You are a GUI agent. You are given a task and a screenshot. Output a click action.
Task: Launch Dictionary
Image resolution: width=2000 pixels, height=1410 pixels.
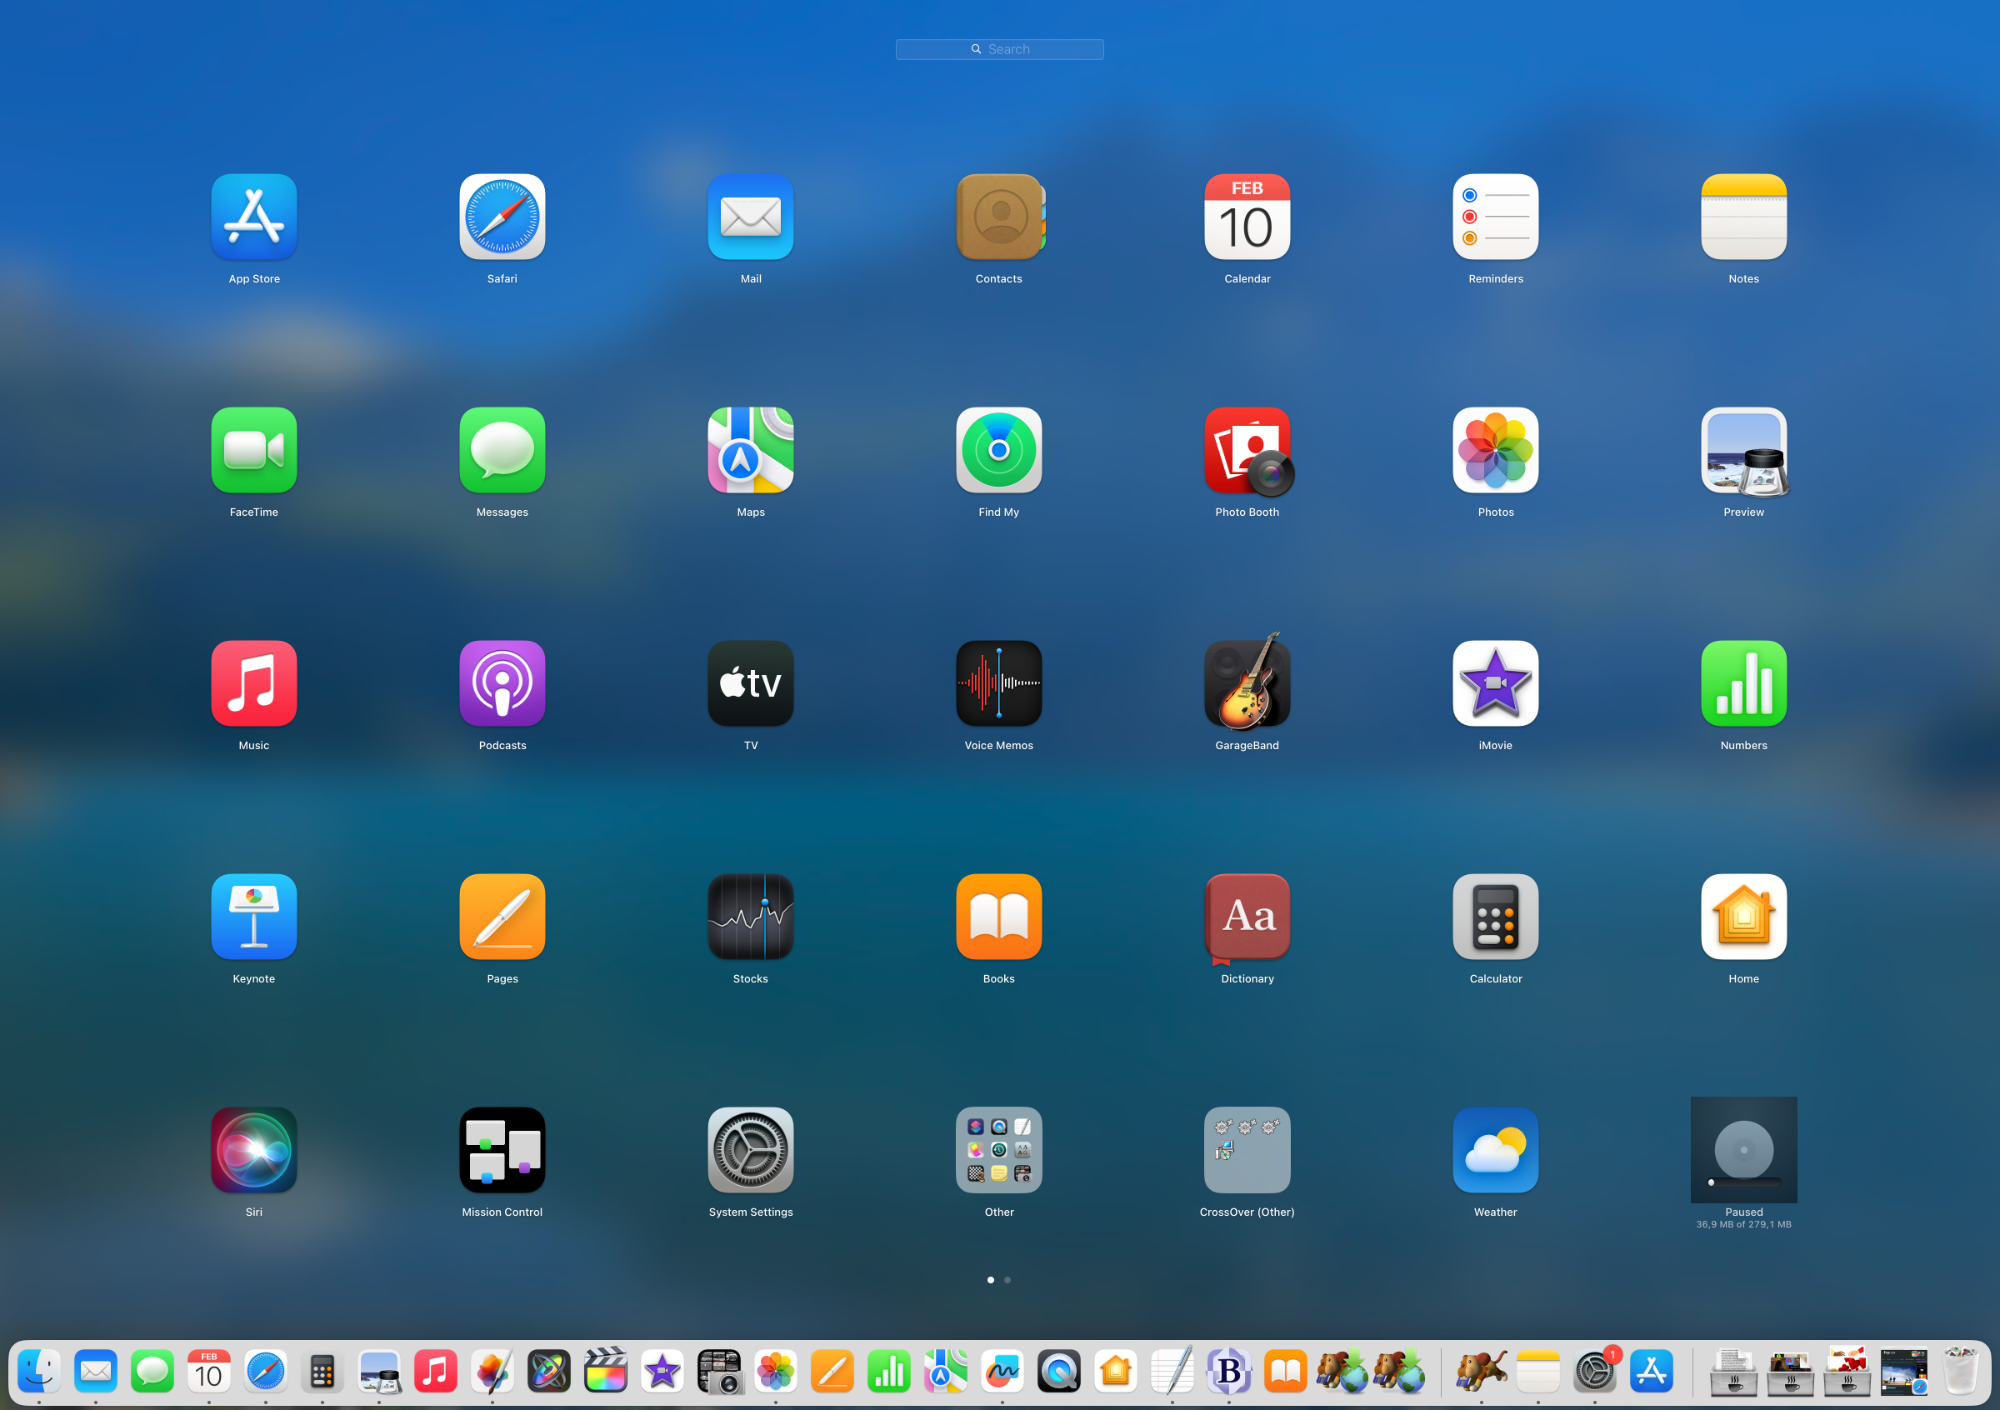1247,917
